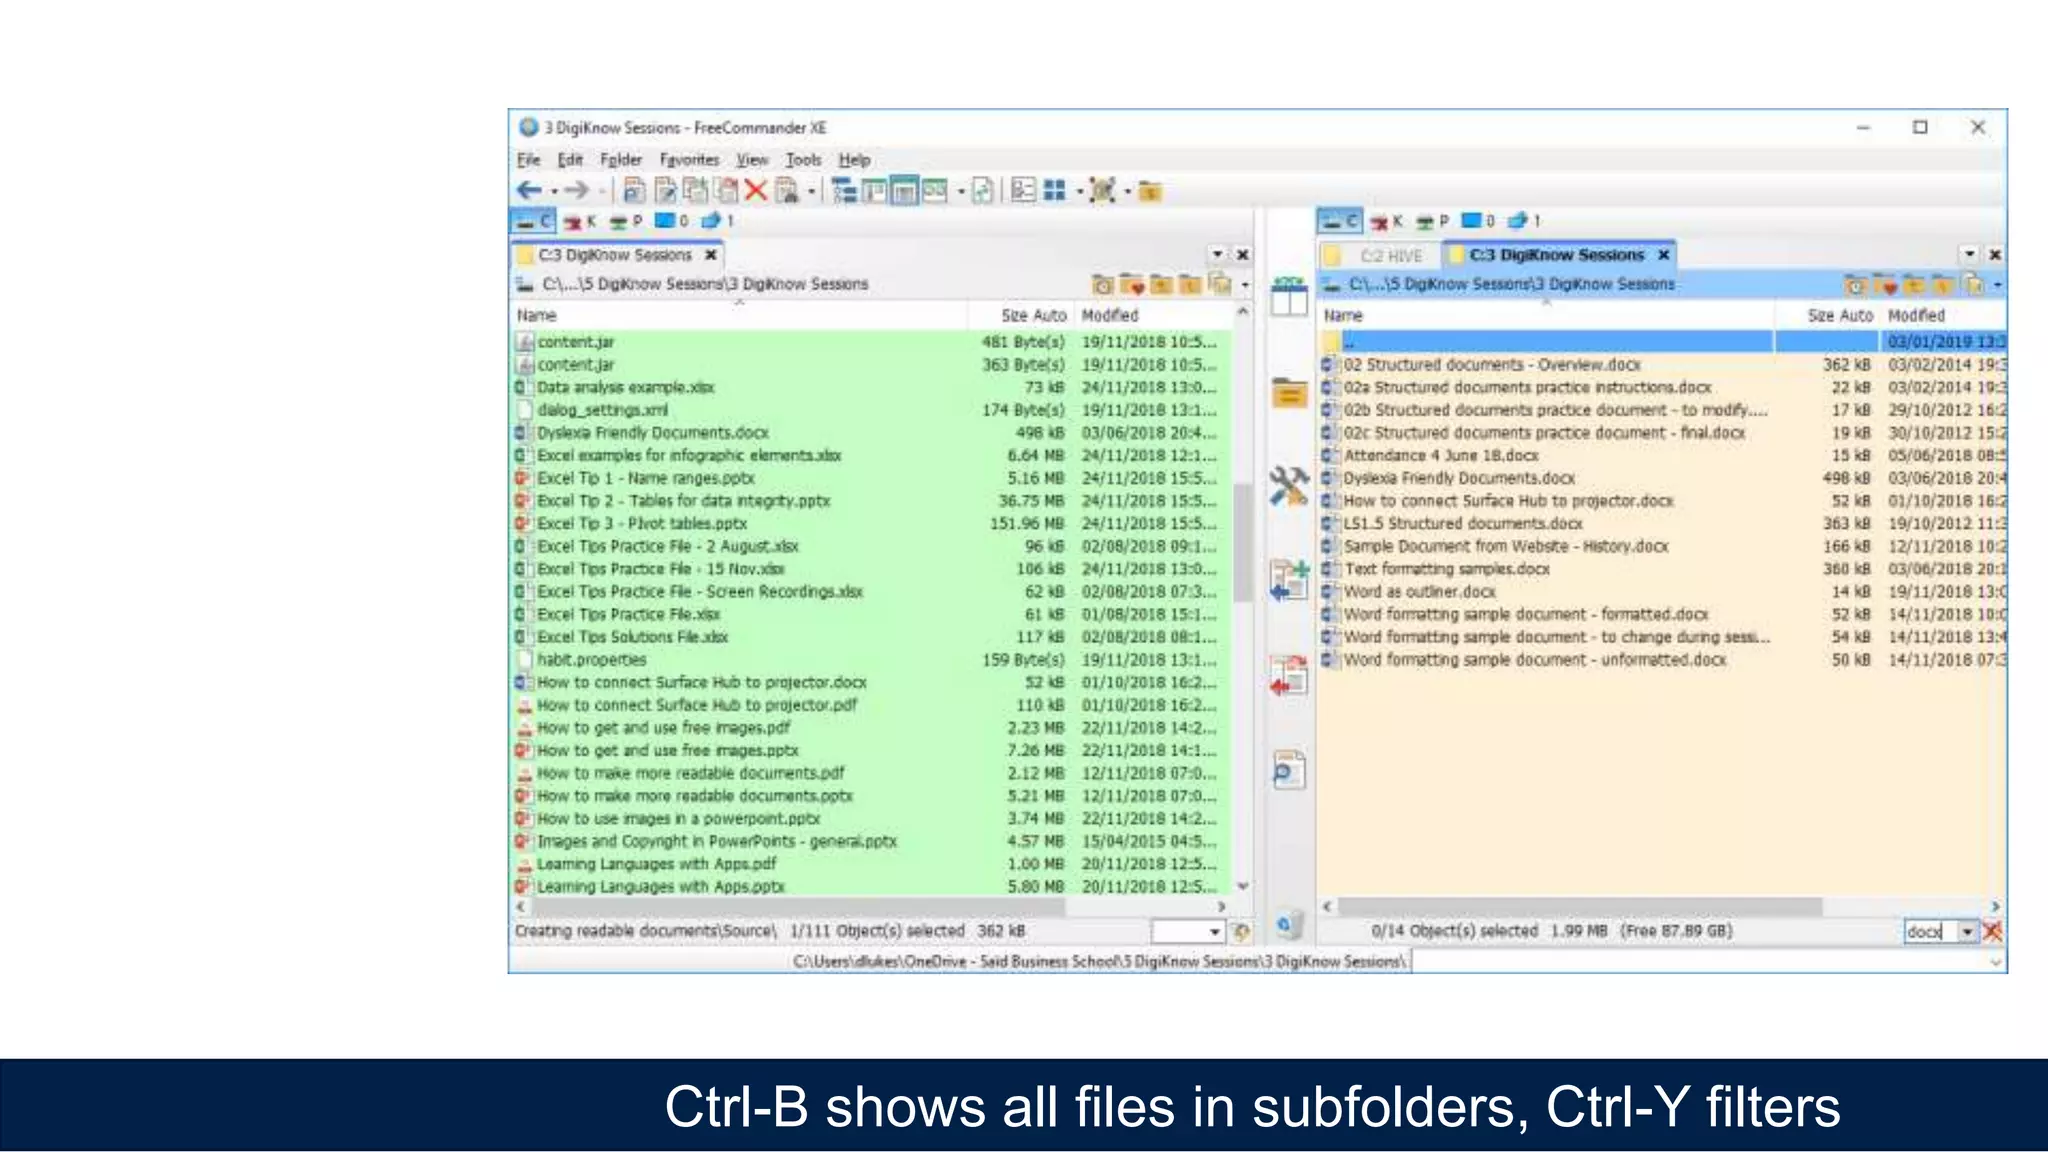Click the thumbnails grid view toolbar icon
Screen dimensions: 2048x1152
click(x=1054, y=190)
